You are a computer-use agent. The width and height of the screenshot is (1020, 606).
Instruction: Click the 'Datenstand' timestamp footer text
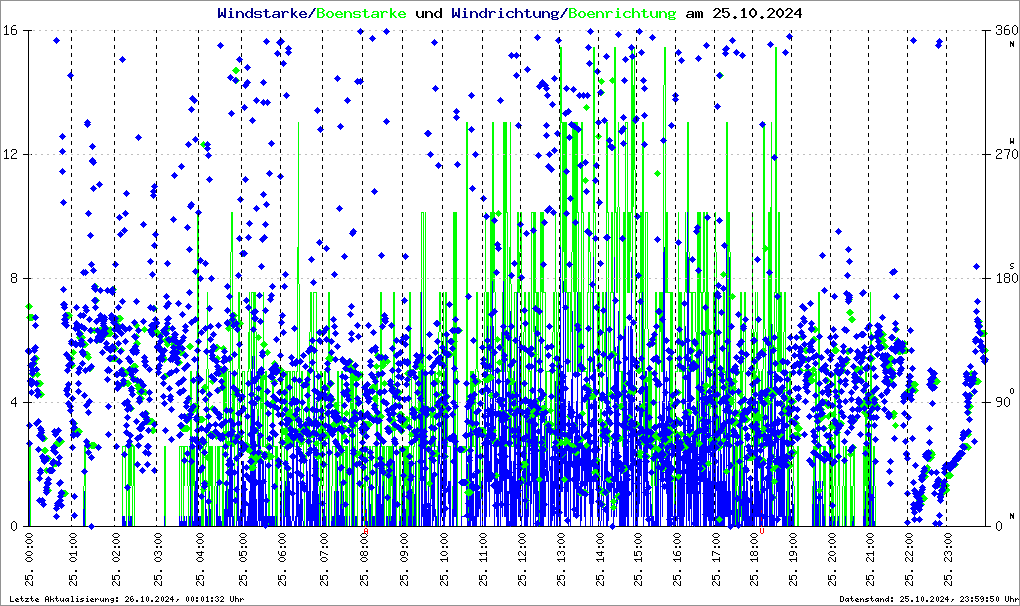928,599
